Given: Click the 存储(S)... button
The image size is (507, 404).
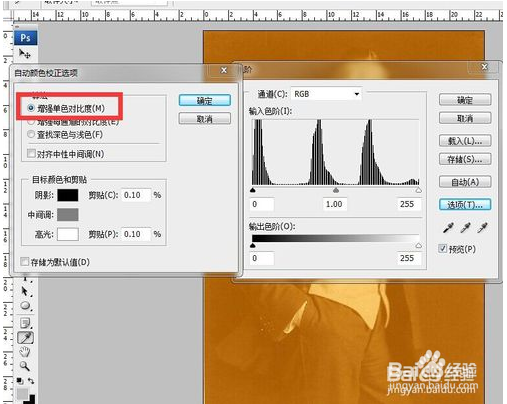Looking at the screenshot, I should [465, 159].
